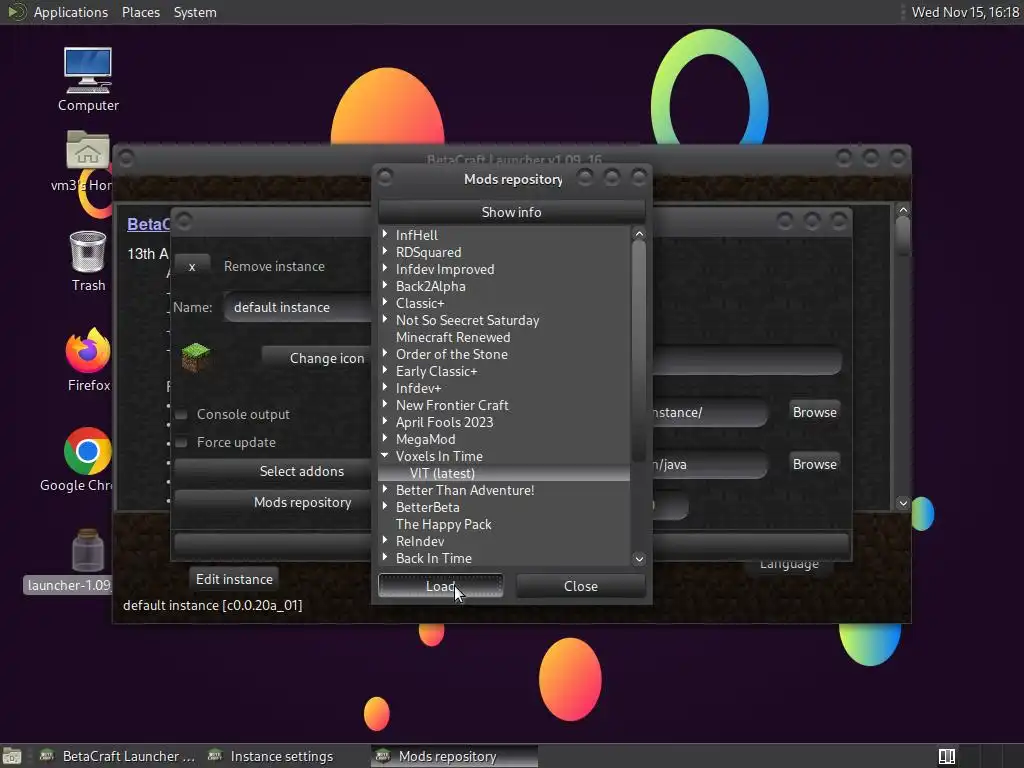The width and height of the screenshot is (1024, 768).
Task: Select the Minecraft Renewed entry
Action: (x=453, y=337)
